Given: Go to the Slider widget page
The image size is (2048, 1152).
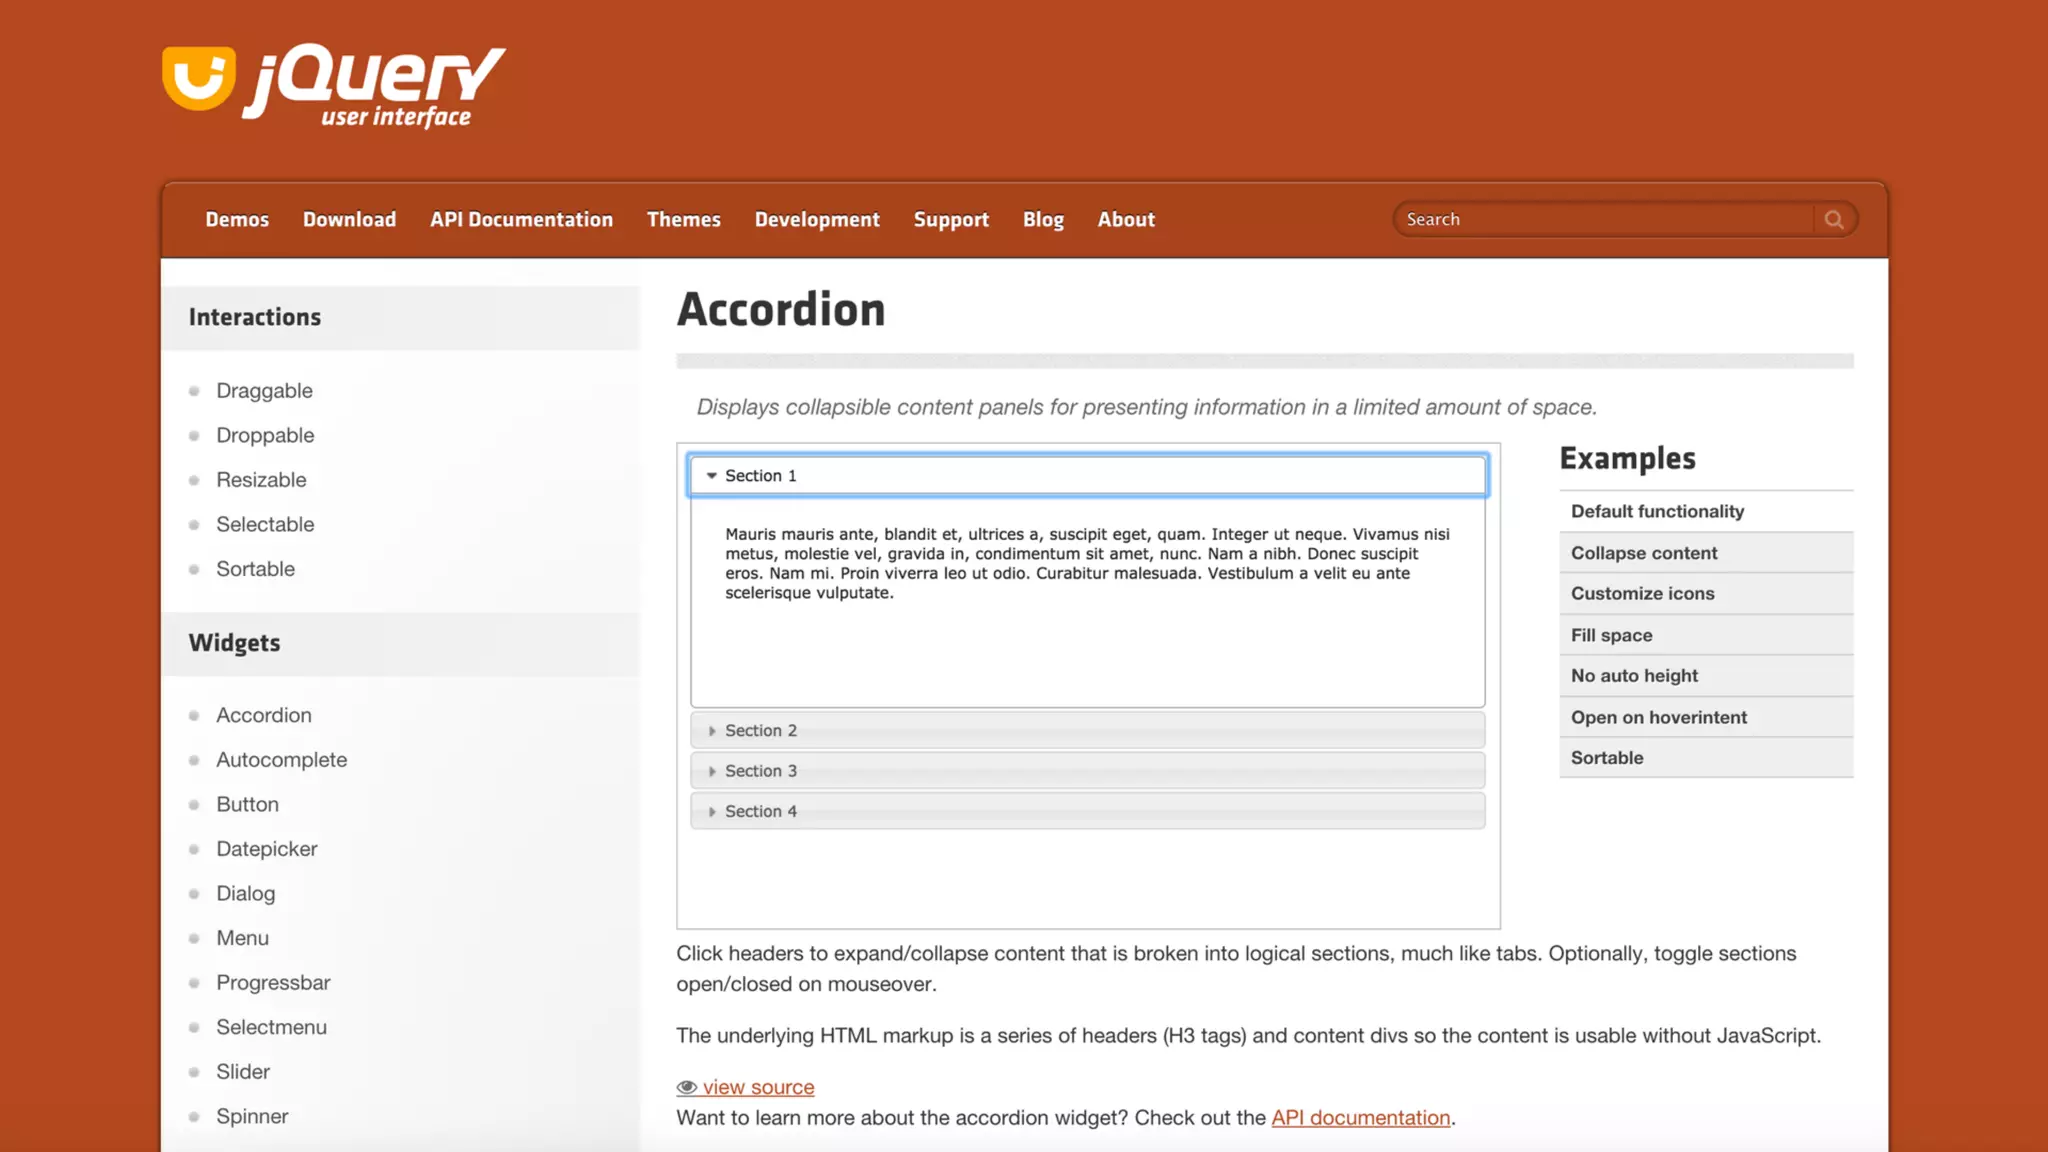Looking at the screenshot, I should [x=243, y=1072].
